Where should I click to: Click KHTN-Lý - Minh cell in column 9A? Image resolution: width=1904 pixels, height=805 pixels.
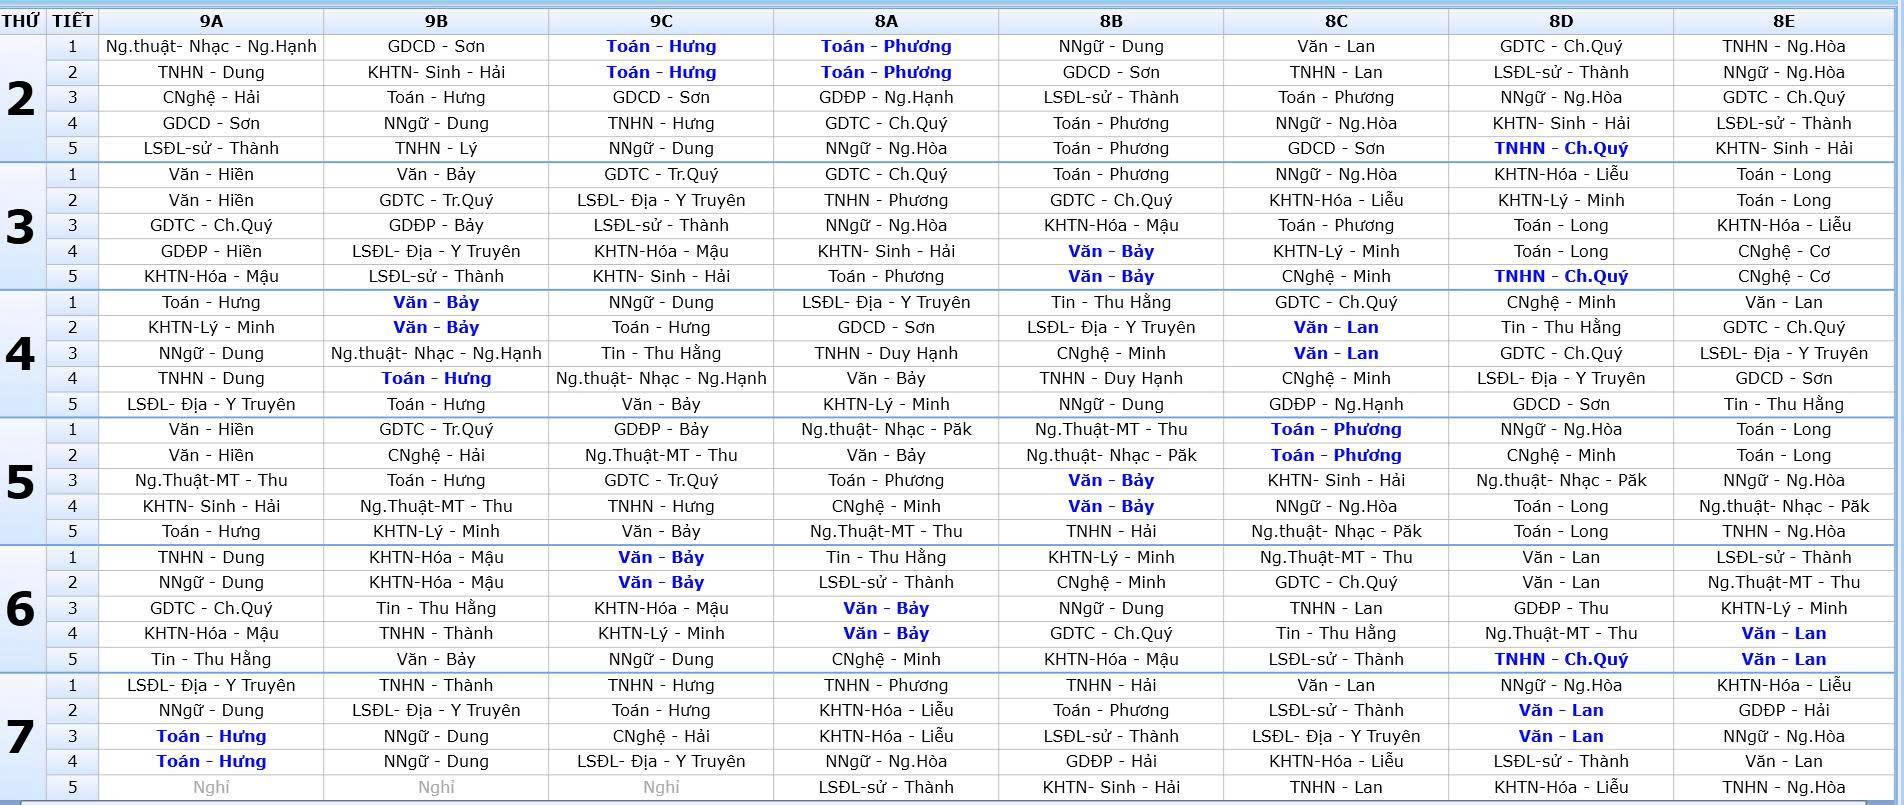[x=211, y=327]
